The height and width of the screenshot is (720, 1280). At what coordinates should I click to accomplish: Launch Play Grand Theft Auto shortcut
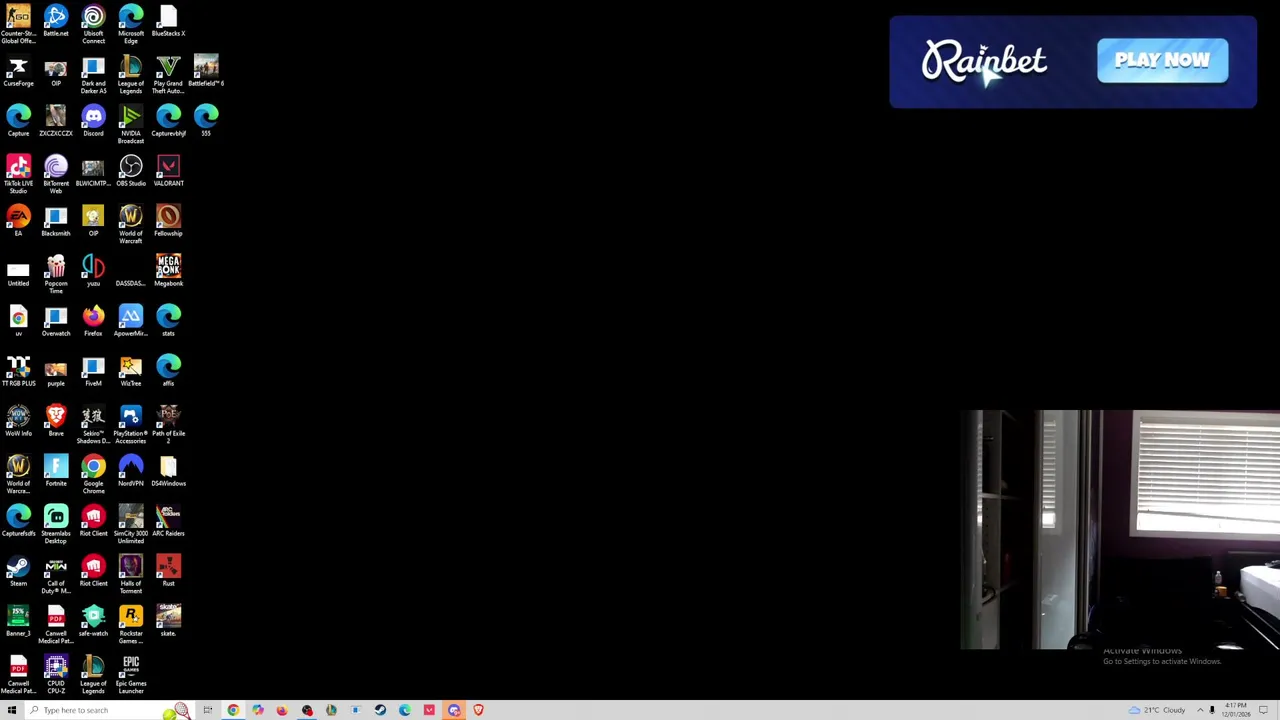point(168,75)
